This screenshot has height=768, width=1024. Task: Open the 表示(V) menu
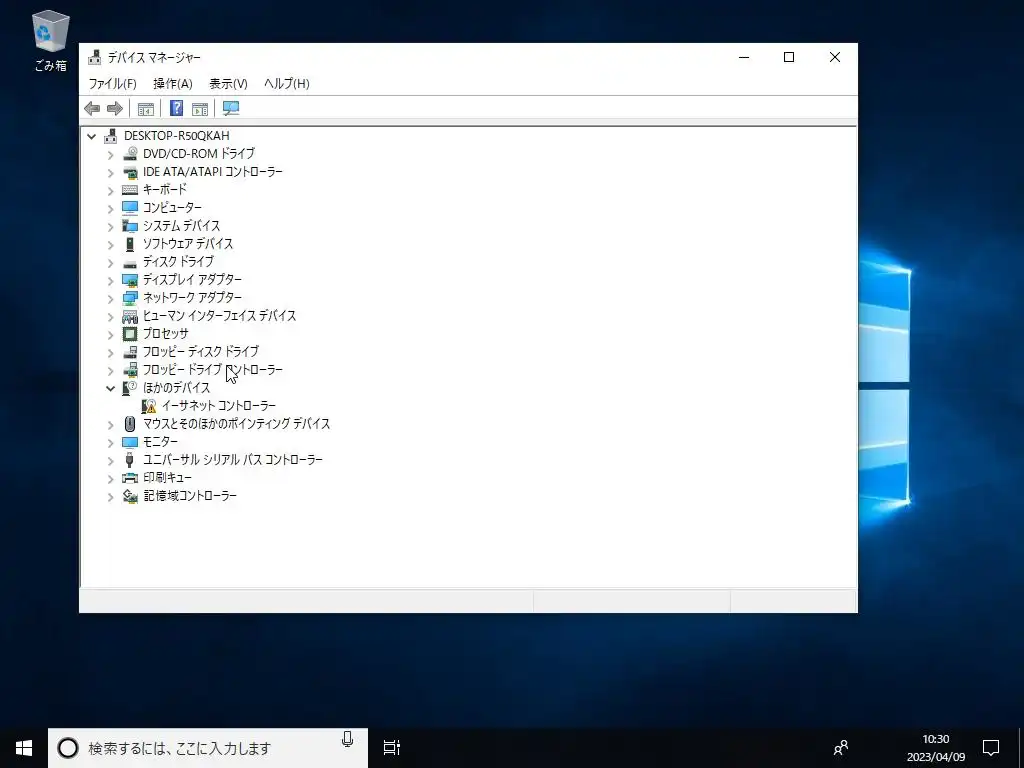[x=228, y=84]
